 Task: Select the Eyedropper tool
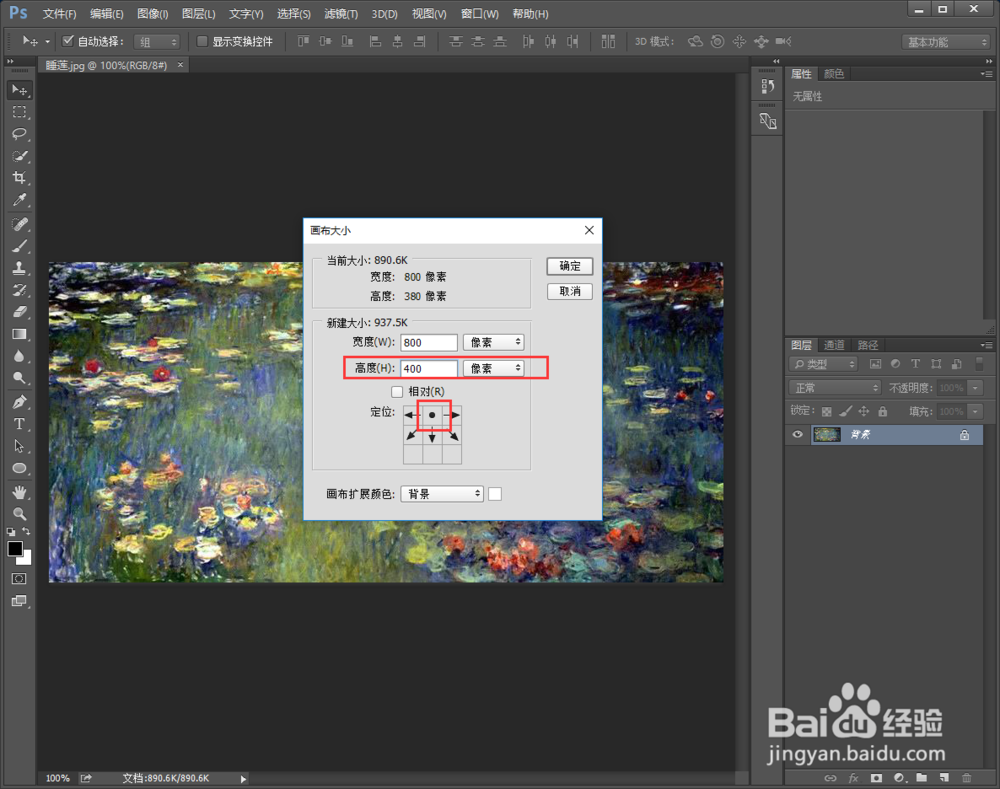click(20, 200)
